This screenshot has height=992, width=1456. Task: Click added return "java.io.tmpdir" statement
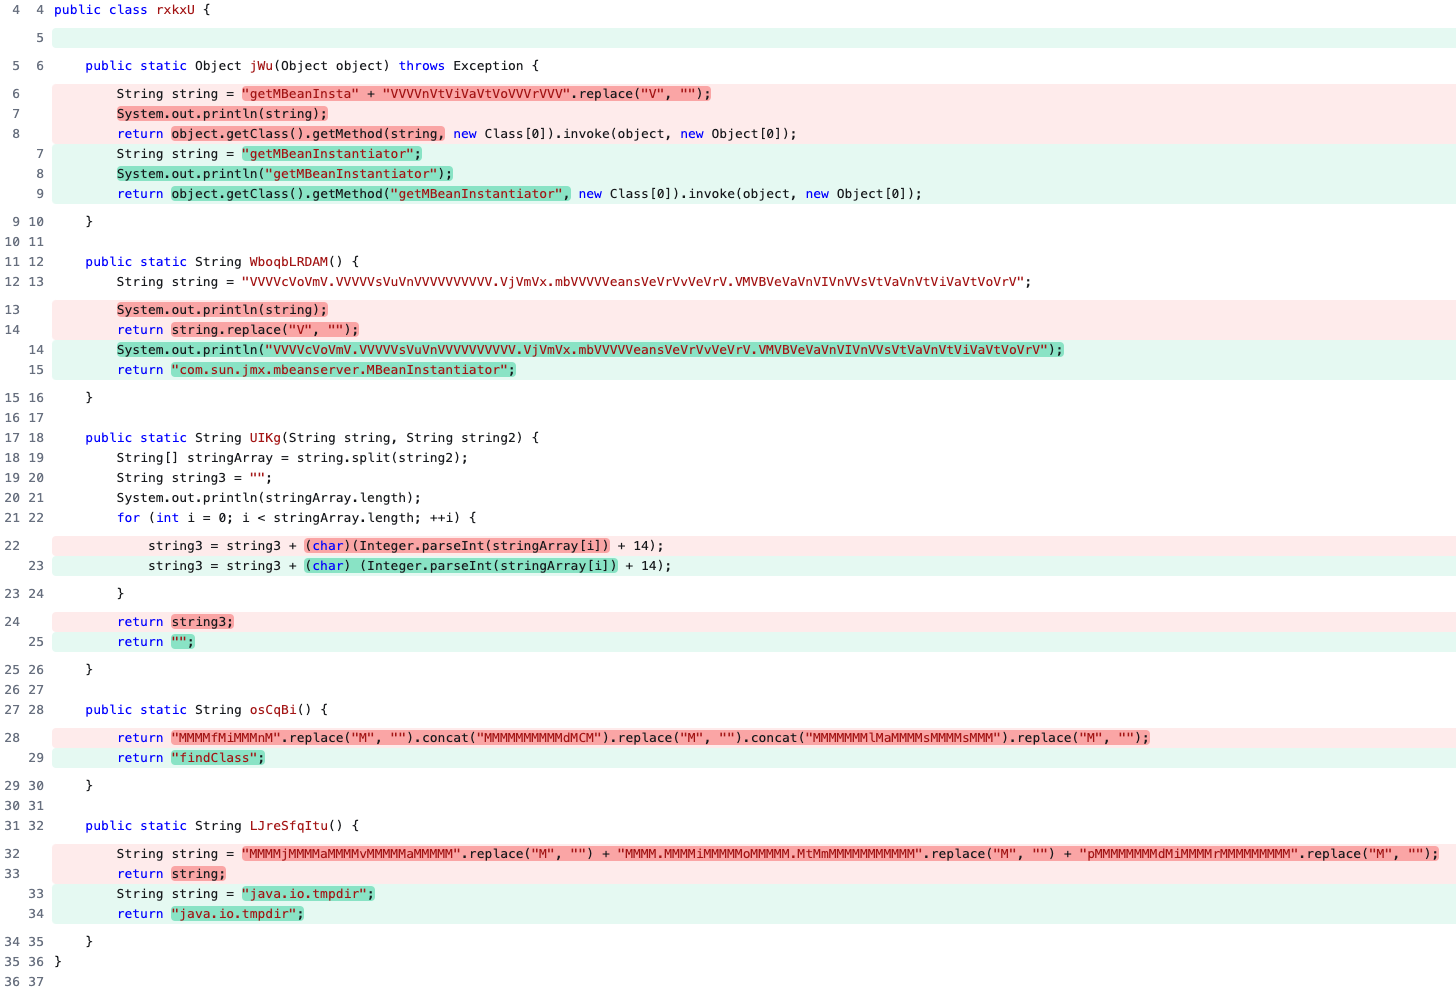pyautogui.click(x=211, y=914)
